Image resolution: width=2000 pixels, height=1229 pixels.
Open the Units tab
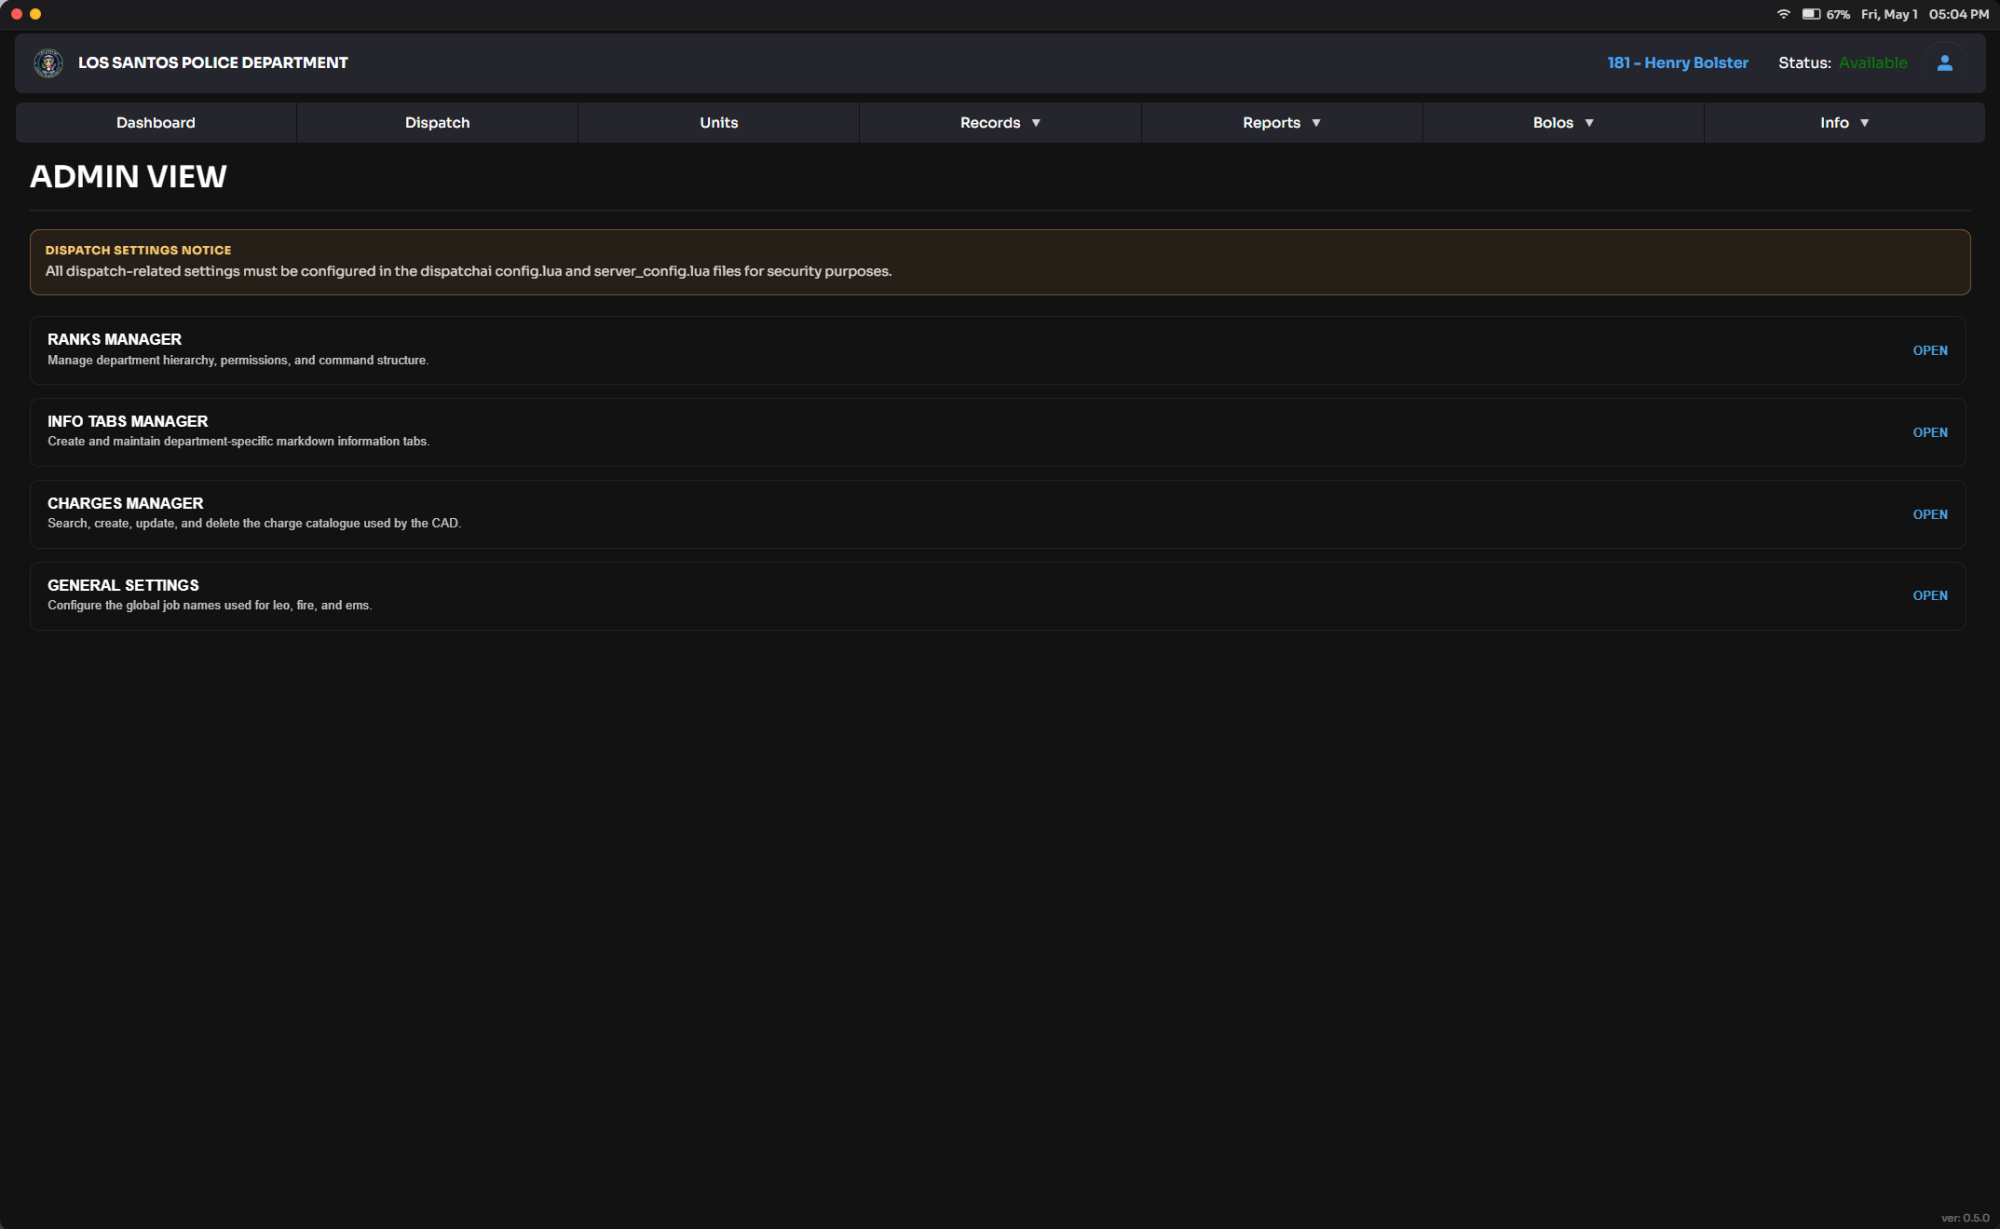click(719, 122)
